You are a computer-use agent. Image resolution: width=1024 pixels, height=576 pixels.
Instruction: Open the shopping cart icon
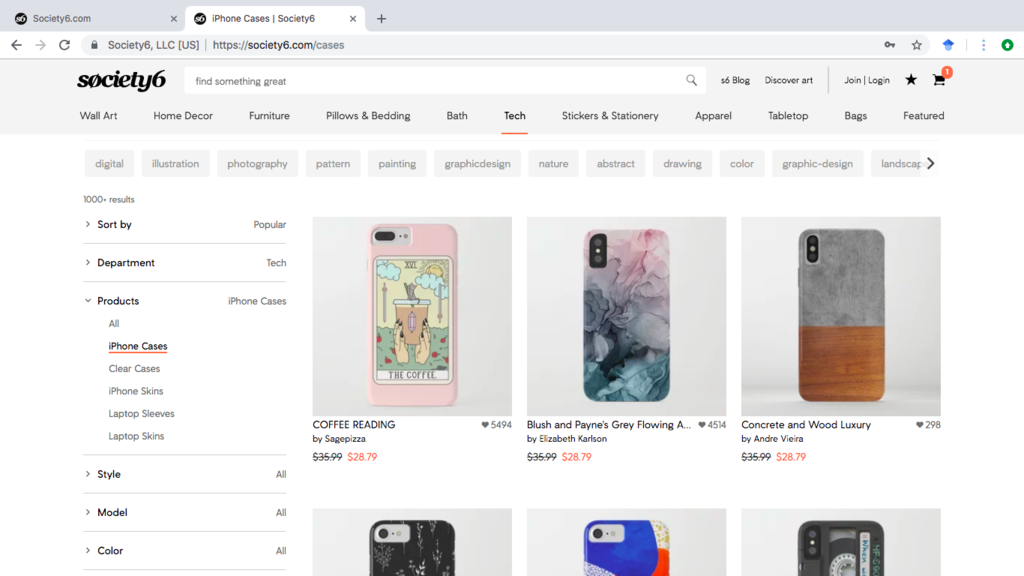pyautogui.click(x=939, y=80)
